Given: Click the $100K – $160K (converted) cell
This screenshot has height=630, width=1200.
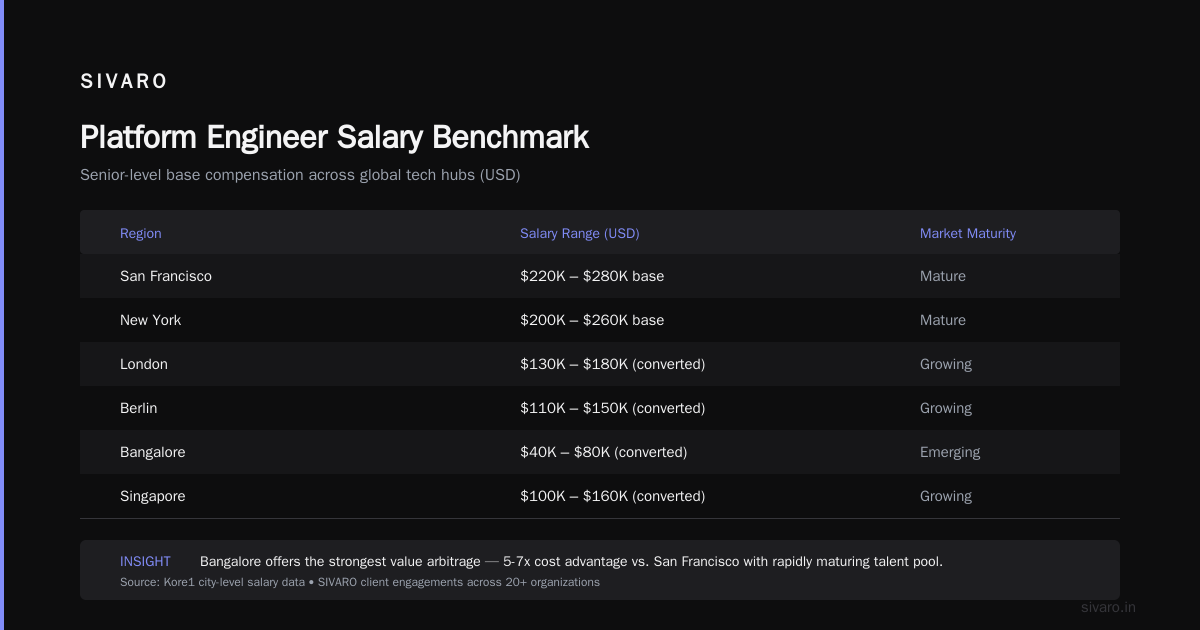Looking at the screenshot, I should click(613, 496).
